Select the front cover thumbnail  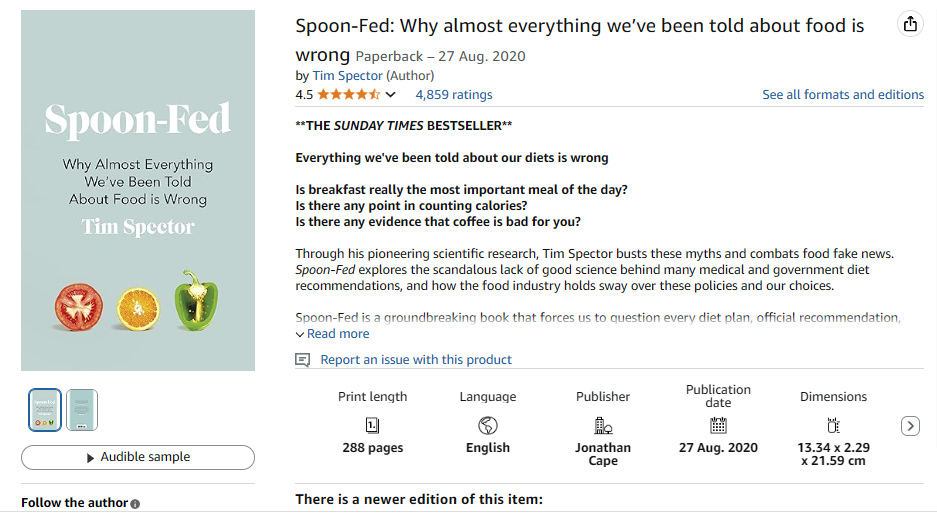[x=45, y=410]
